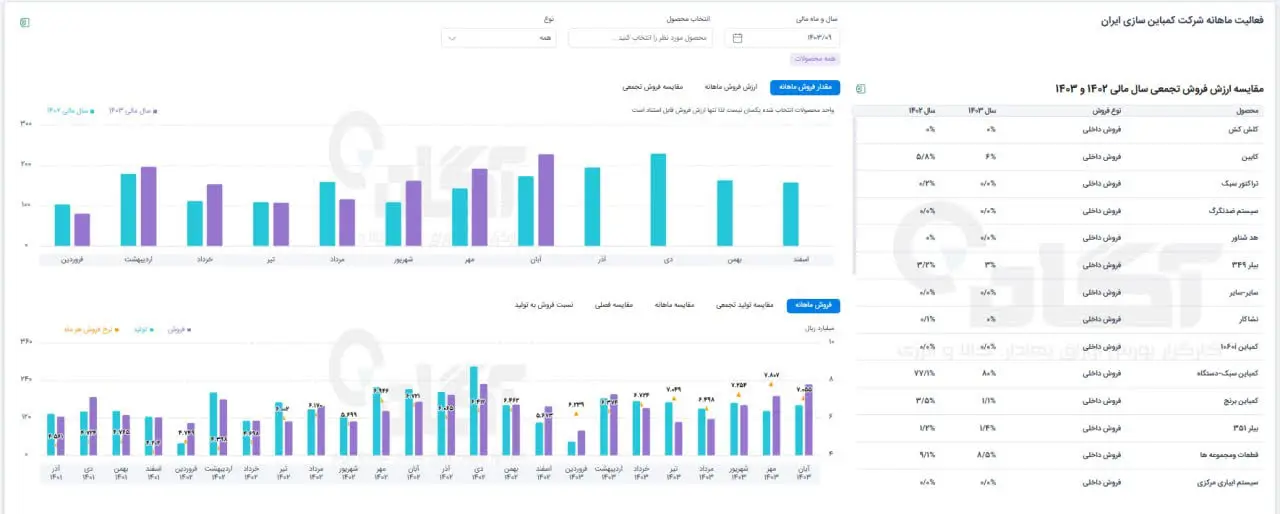Click the سال 1403 column header
The width and height of the screenshot is (1280, 514).
984,109
